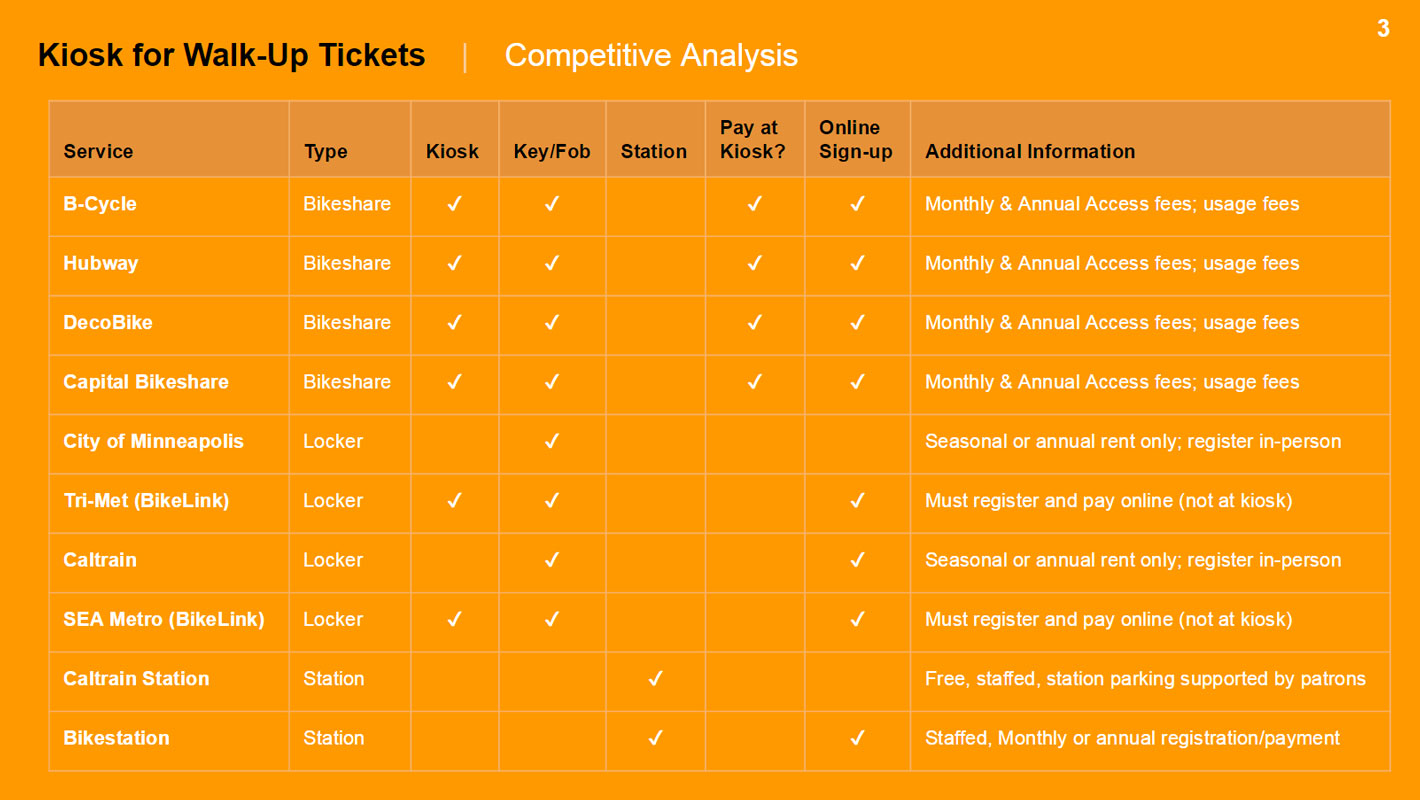This screenshot has width=1420, height=800.
Task: Click the Tri-Met (BikeLink) service name
Action: 146,500
